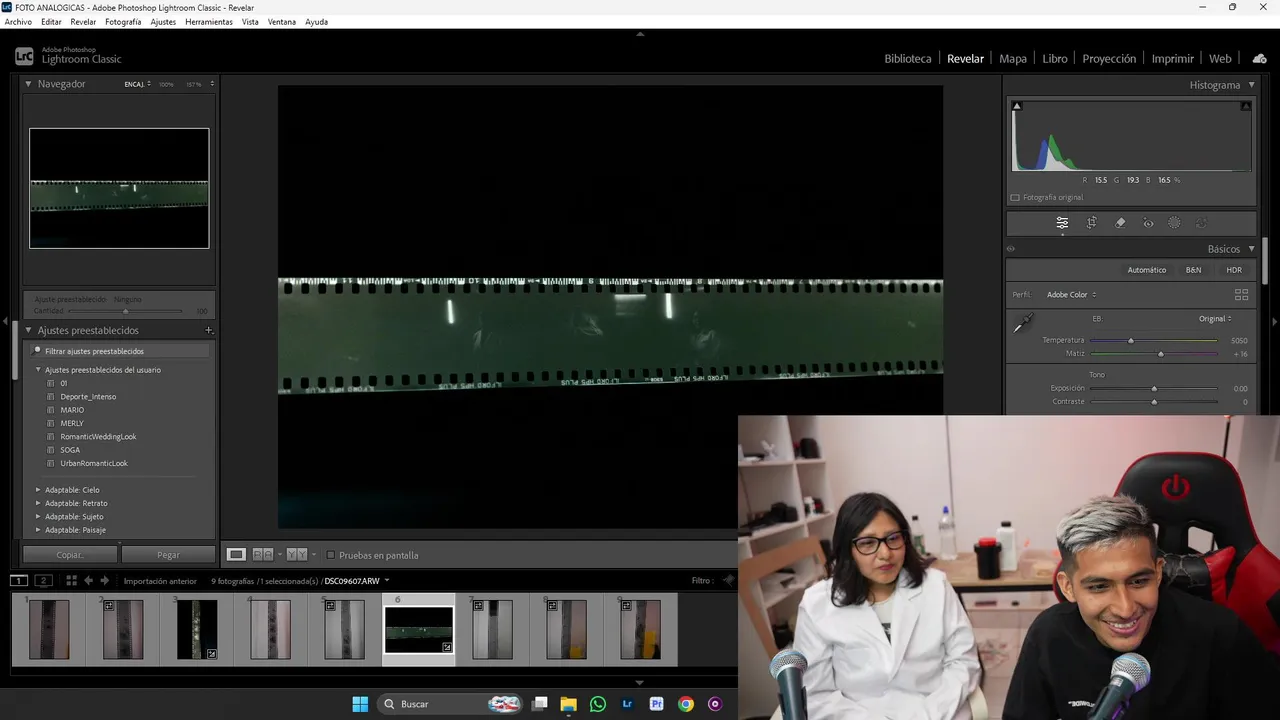Select filmstrip thumbnail number 9
Screen dimensions: 1280x720
(x=640, y=629)
